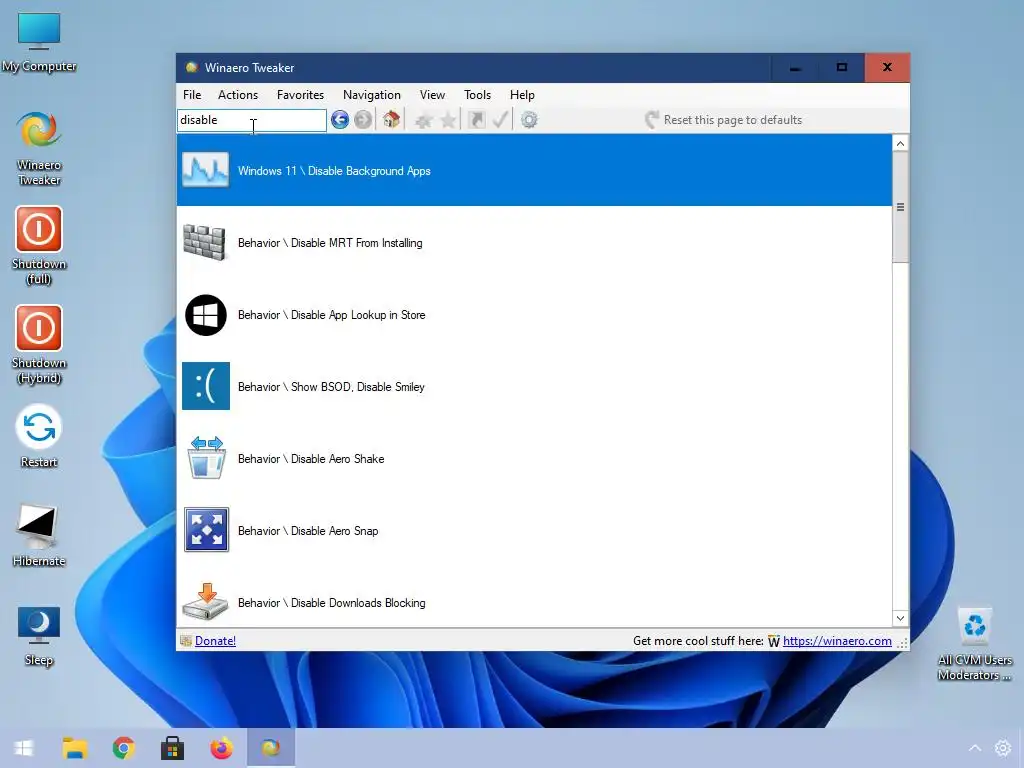Viewport: 1024px width, 768px height.
Task: Click the Forward navigation arrow in toolbar
Action: click(363, 120)
